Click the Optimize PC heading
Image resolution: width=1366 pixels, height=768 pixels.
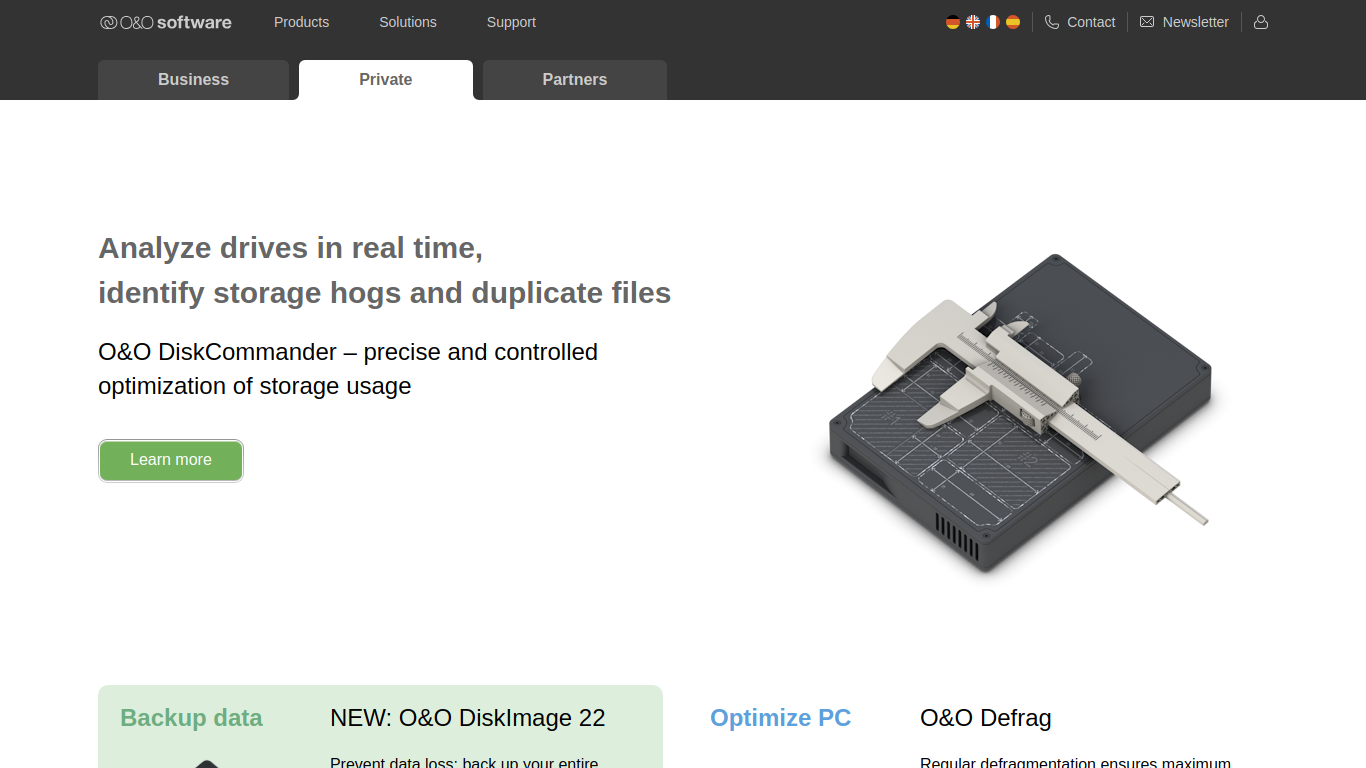point(780,718)
